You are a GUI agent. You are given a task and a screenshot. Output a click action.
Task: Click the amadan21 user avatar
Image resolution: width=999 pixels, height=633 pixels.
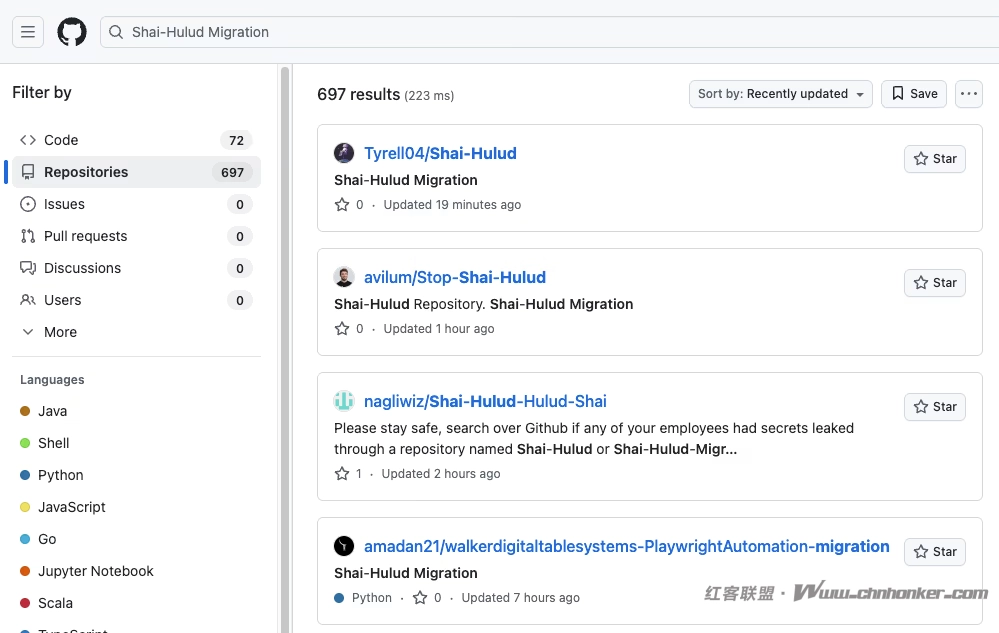click(344, 546)
